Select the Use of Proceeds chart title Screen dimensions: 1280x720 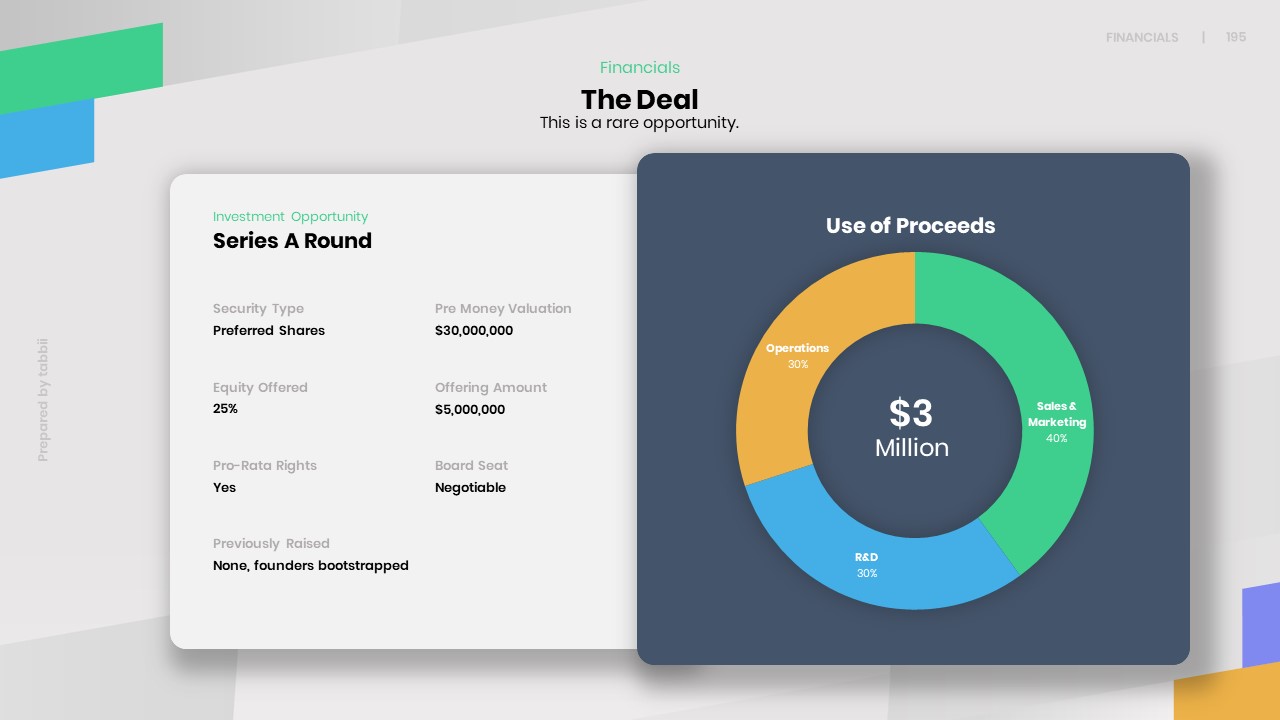[x=911, y=226]
